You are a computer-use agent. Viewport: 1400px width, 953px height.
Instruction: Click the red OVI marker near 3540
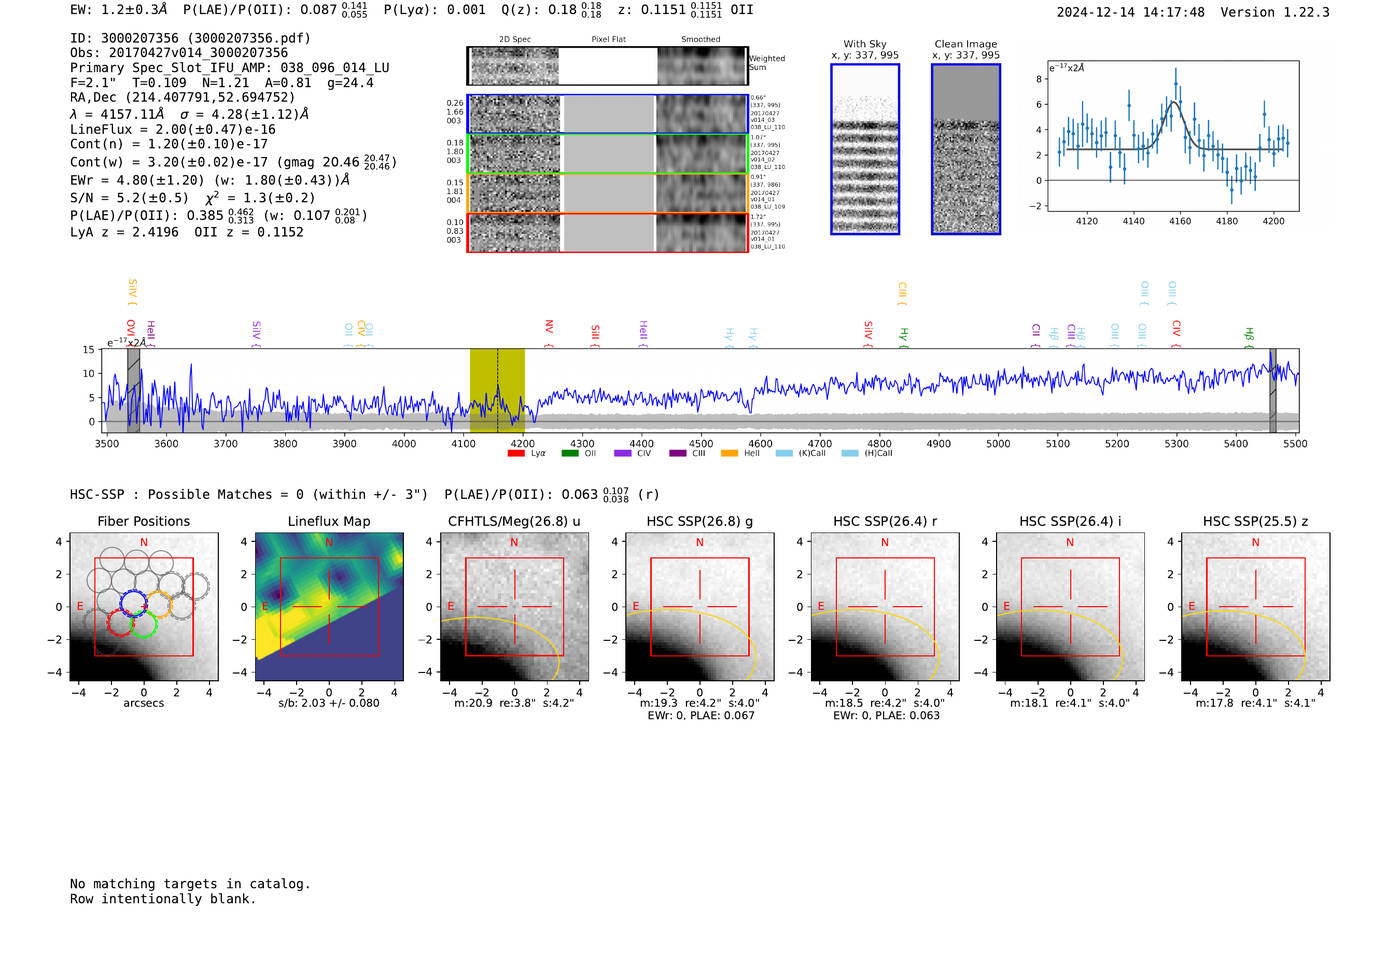(131, 333)
